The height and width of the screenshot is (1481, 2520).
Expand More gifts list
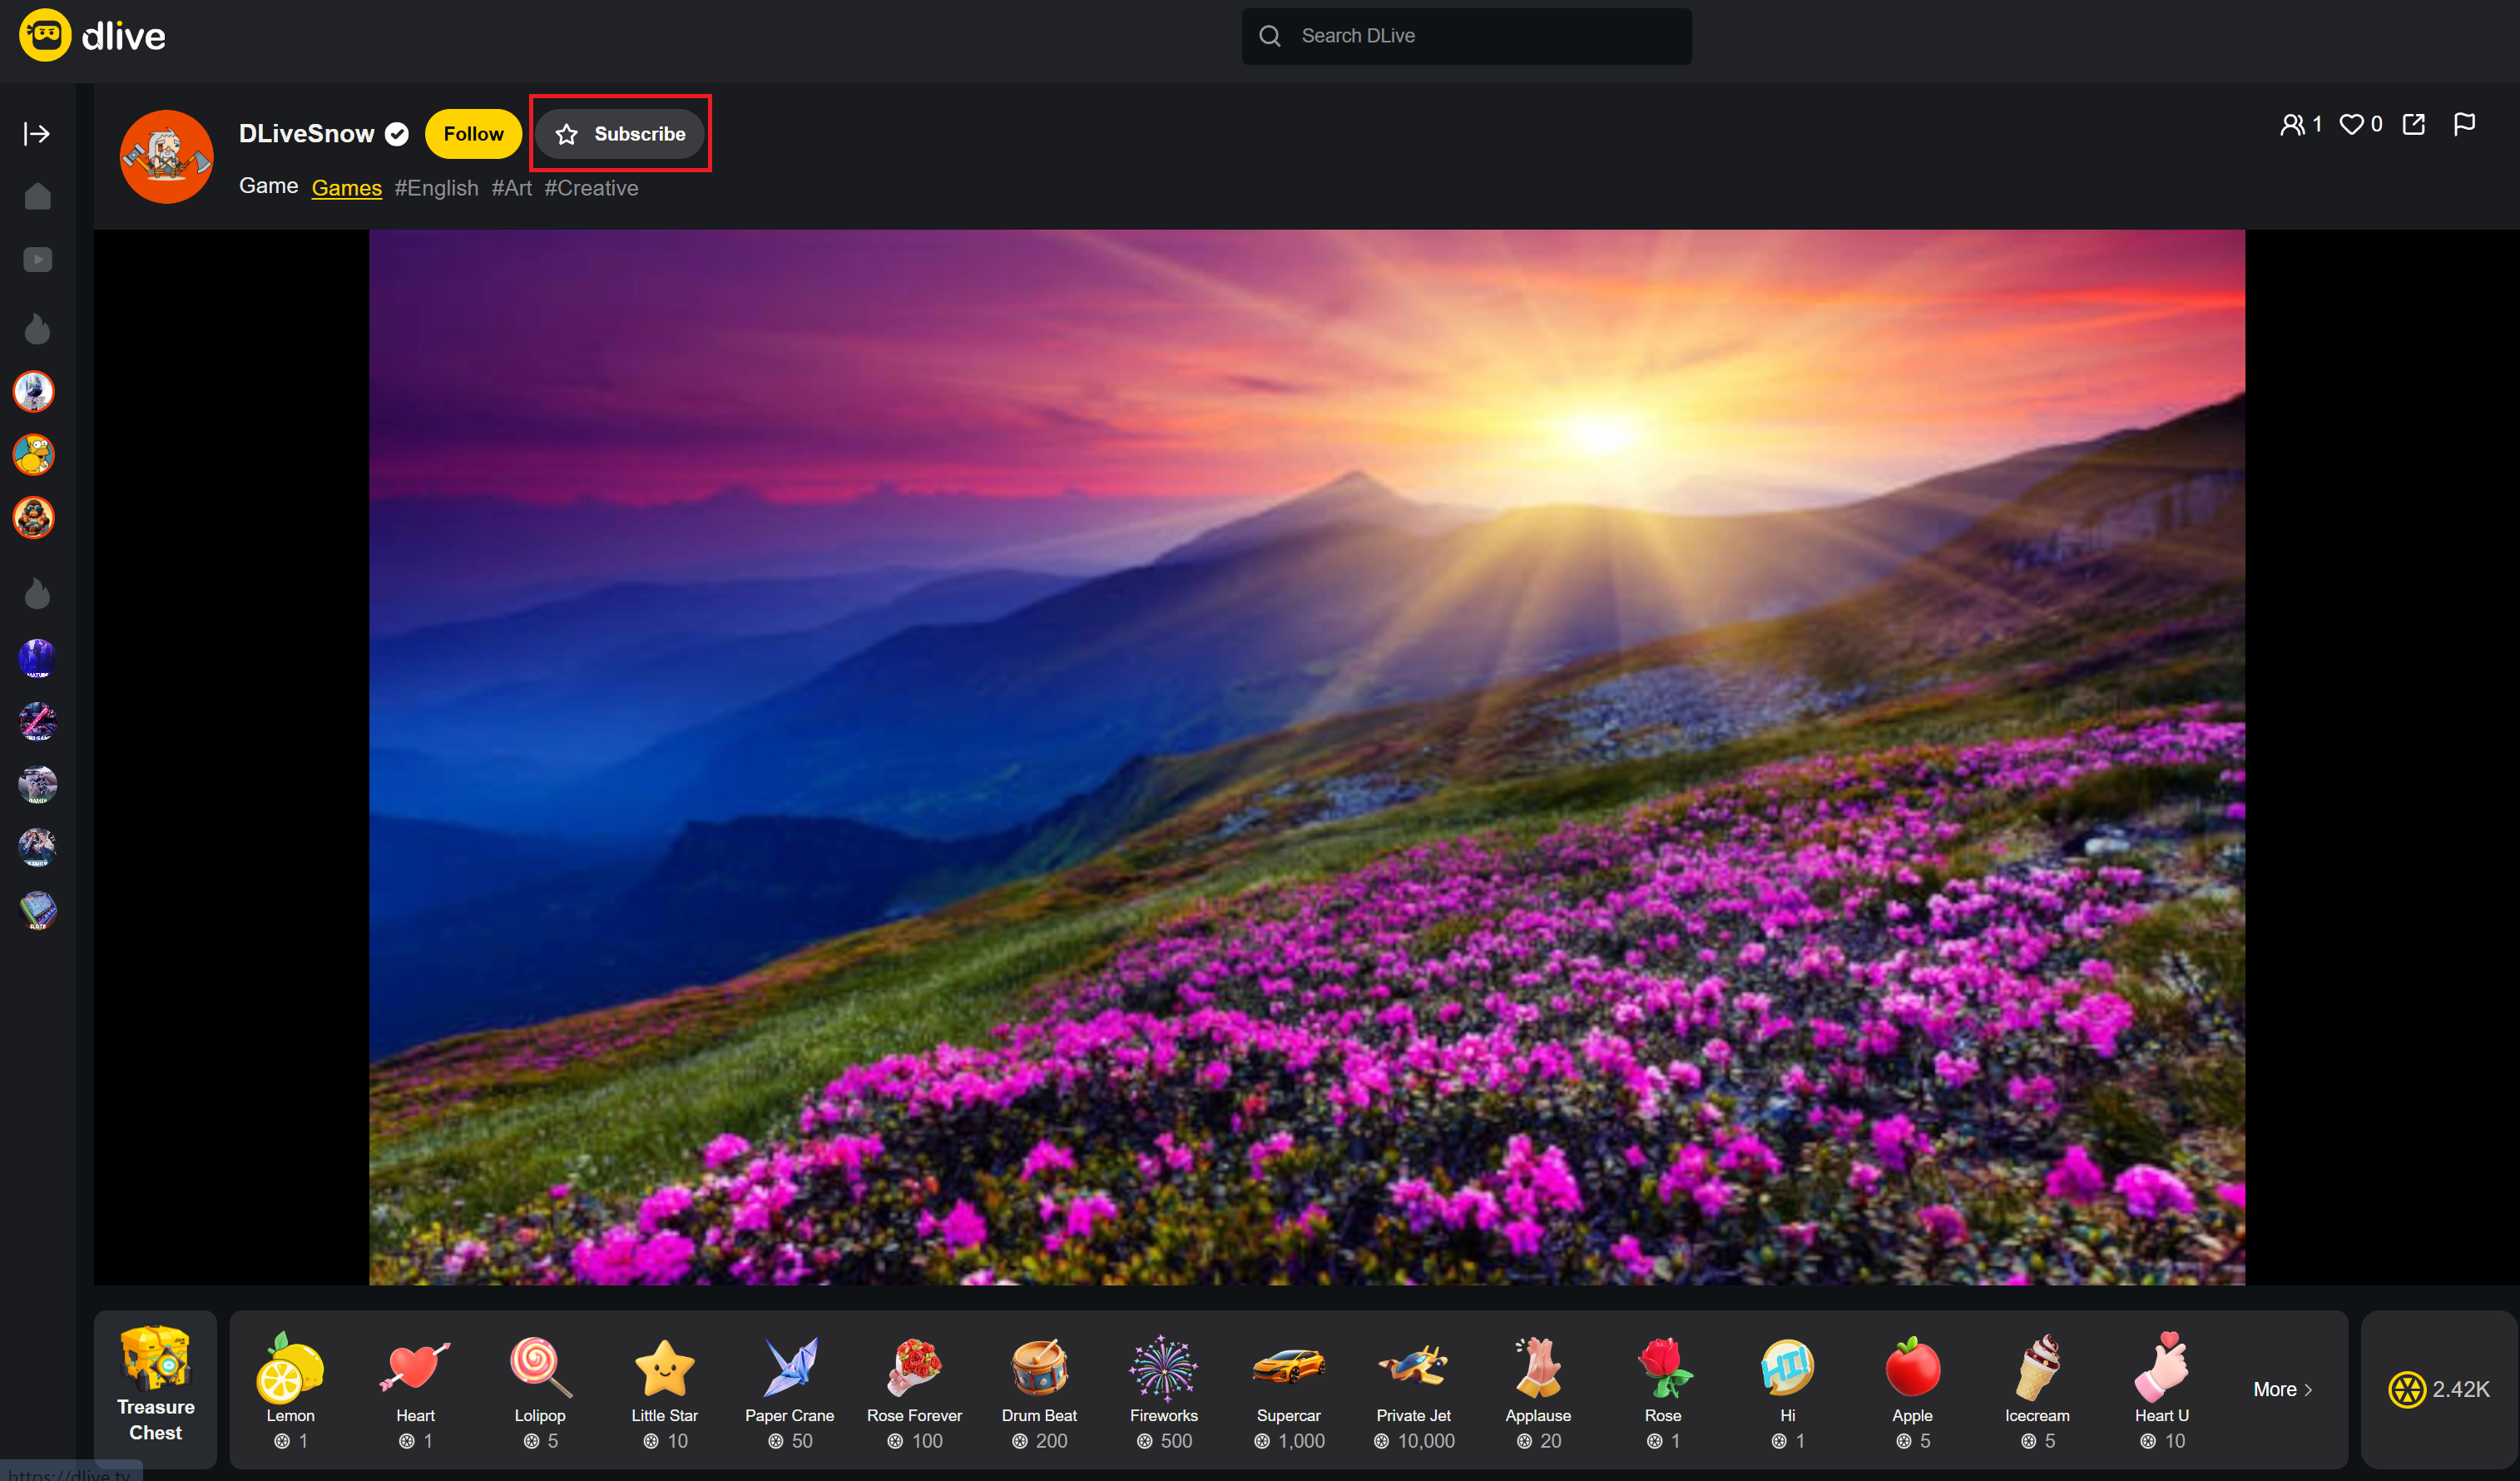click(2282, 1389)
